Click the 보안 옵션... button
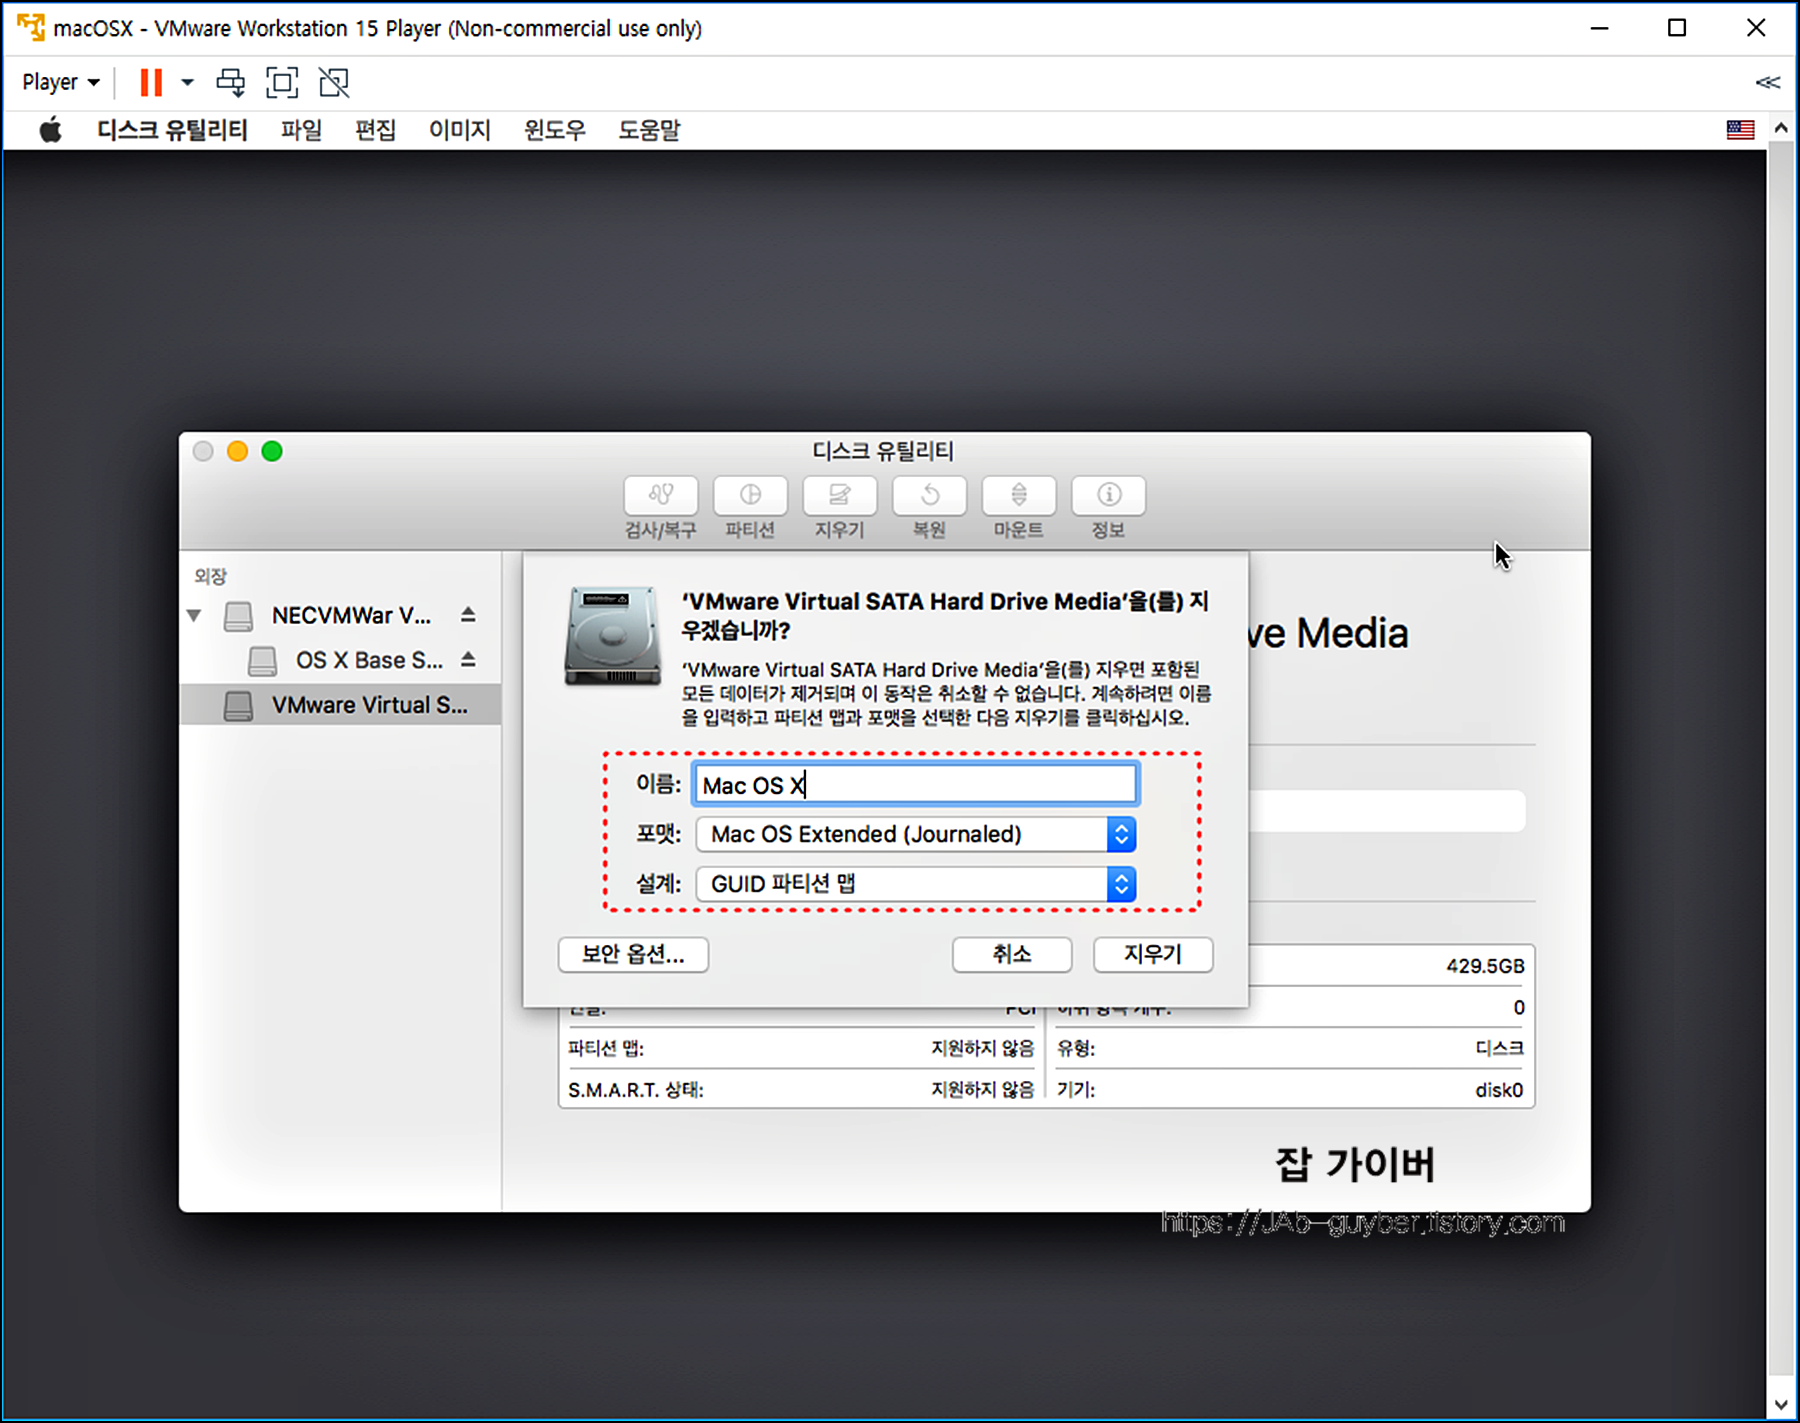The image size is (1800, 1423). [633, 954]
